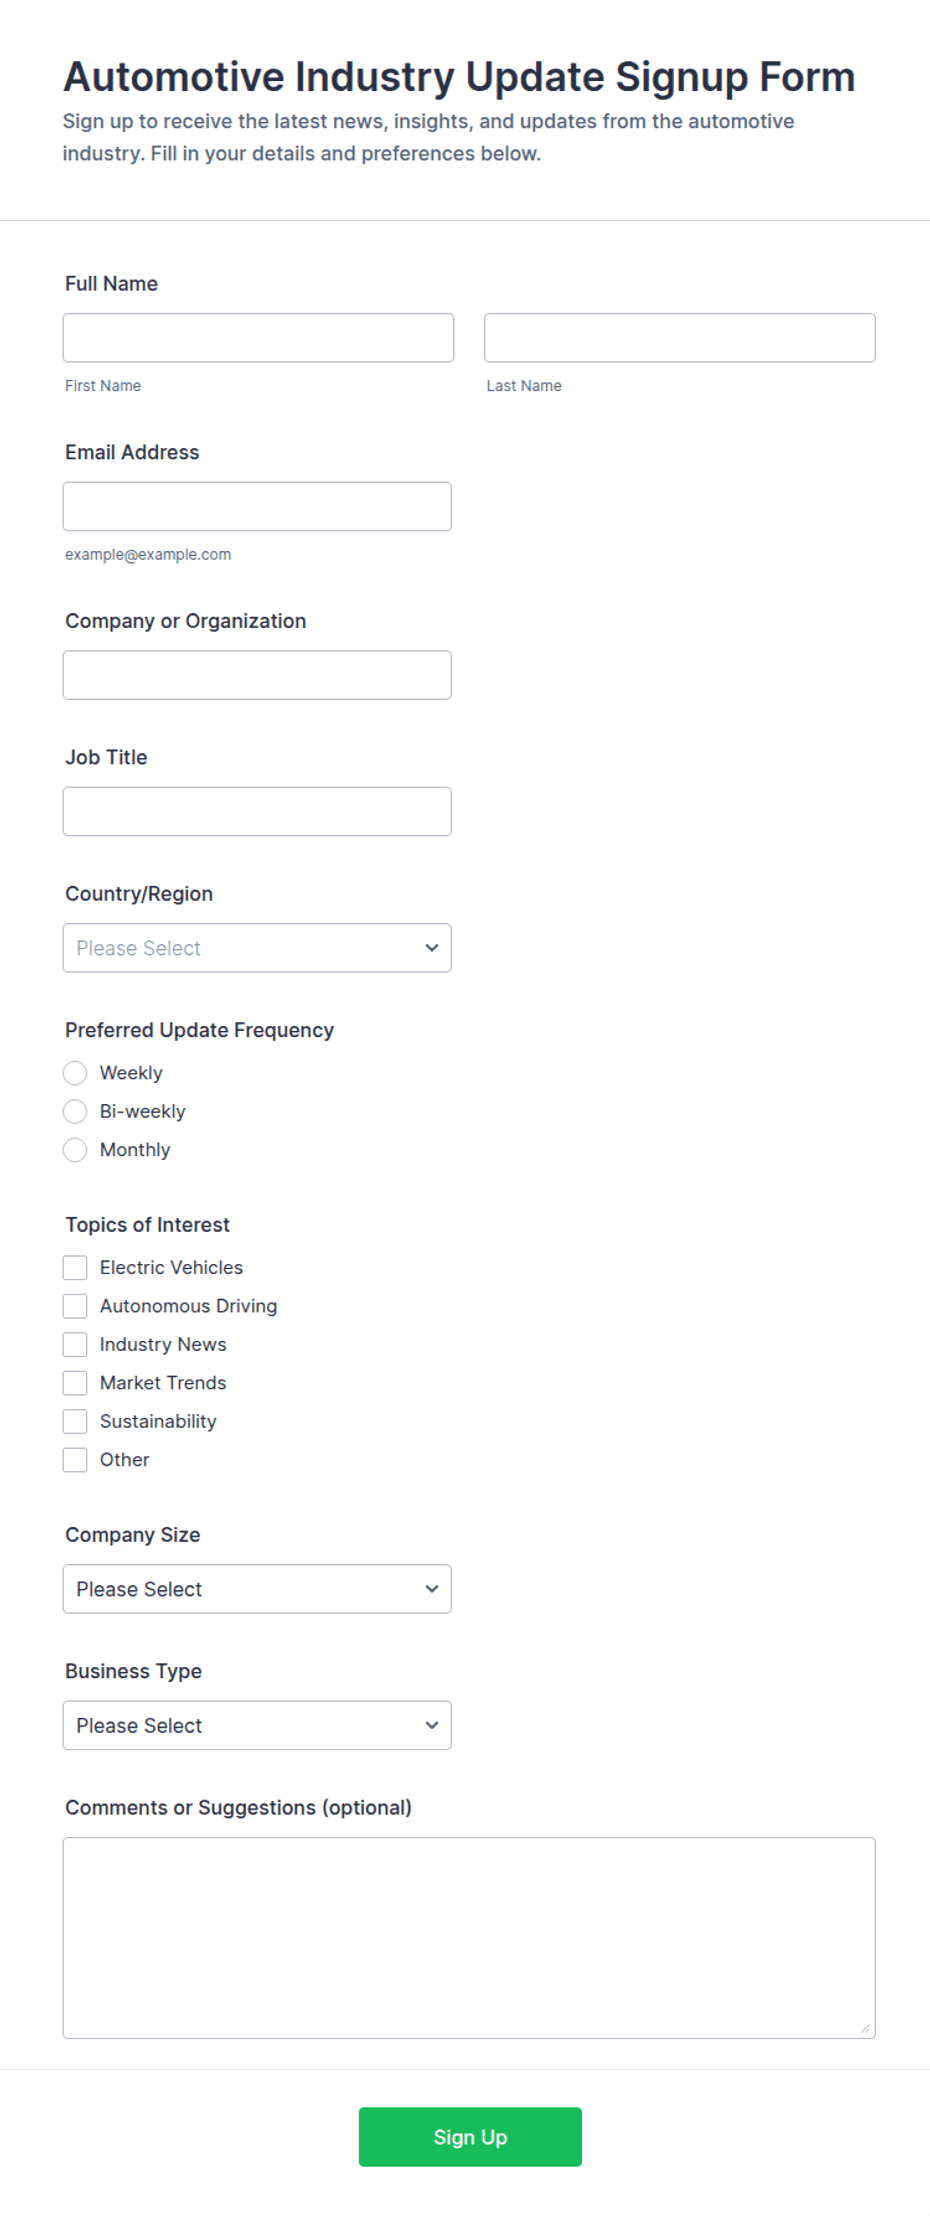Check the Market Trends option
930x2216 pixels.
(x=75, y=1383)
